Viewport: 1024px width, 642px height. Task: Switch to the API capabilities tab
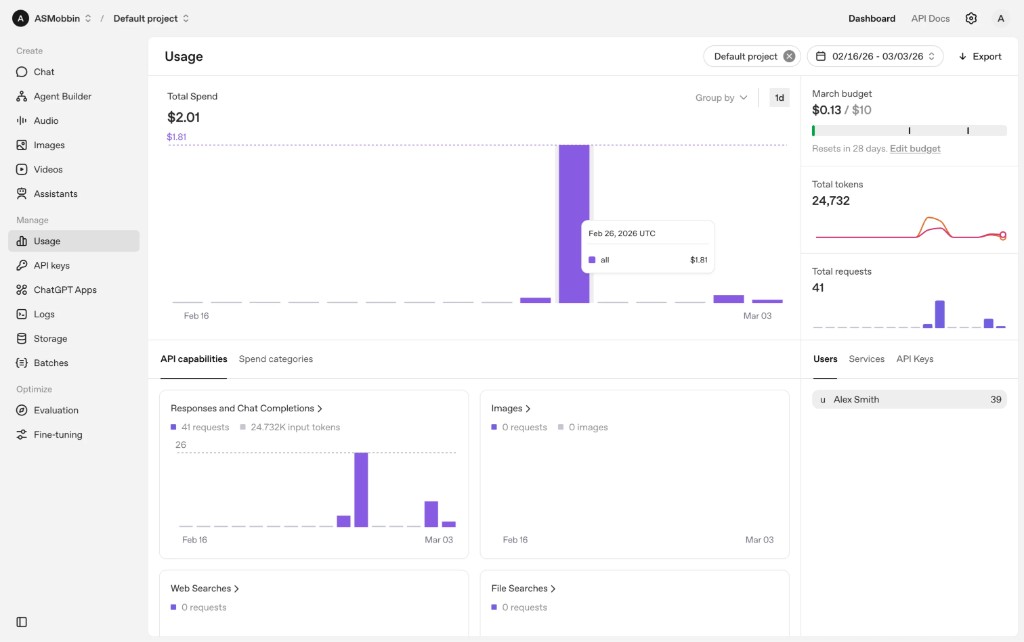coord(194,359)
